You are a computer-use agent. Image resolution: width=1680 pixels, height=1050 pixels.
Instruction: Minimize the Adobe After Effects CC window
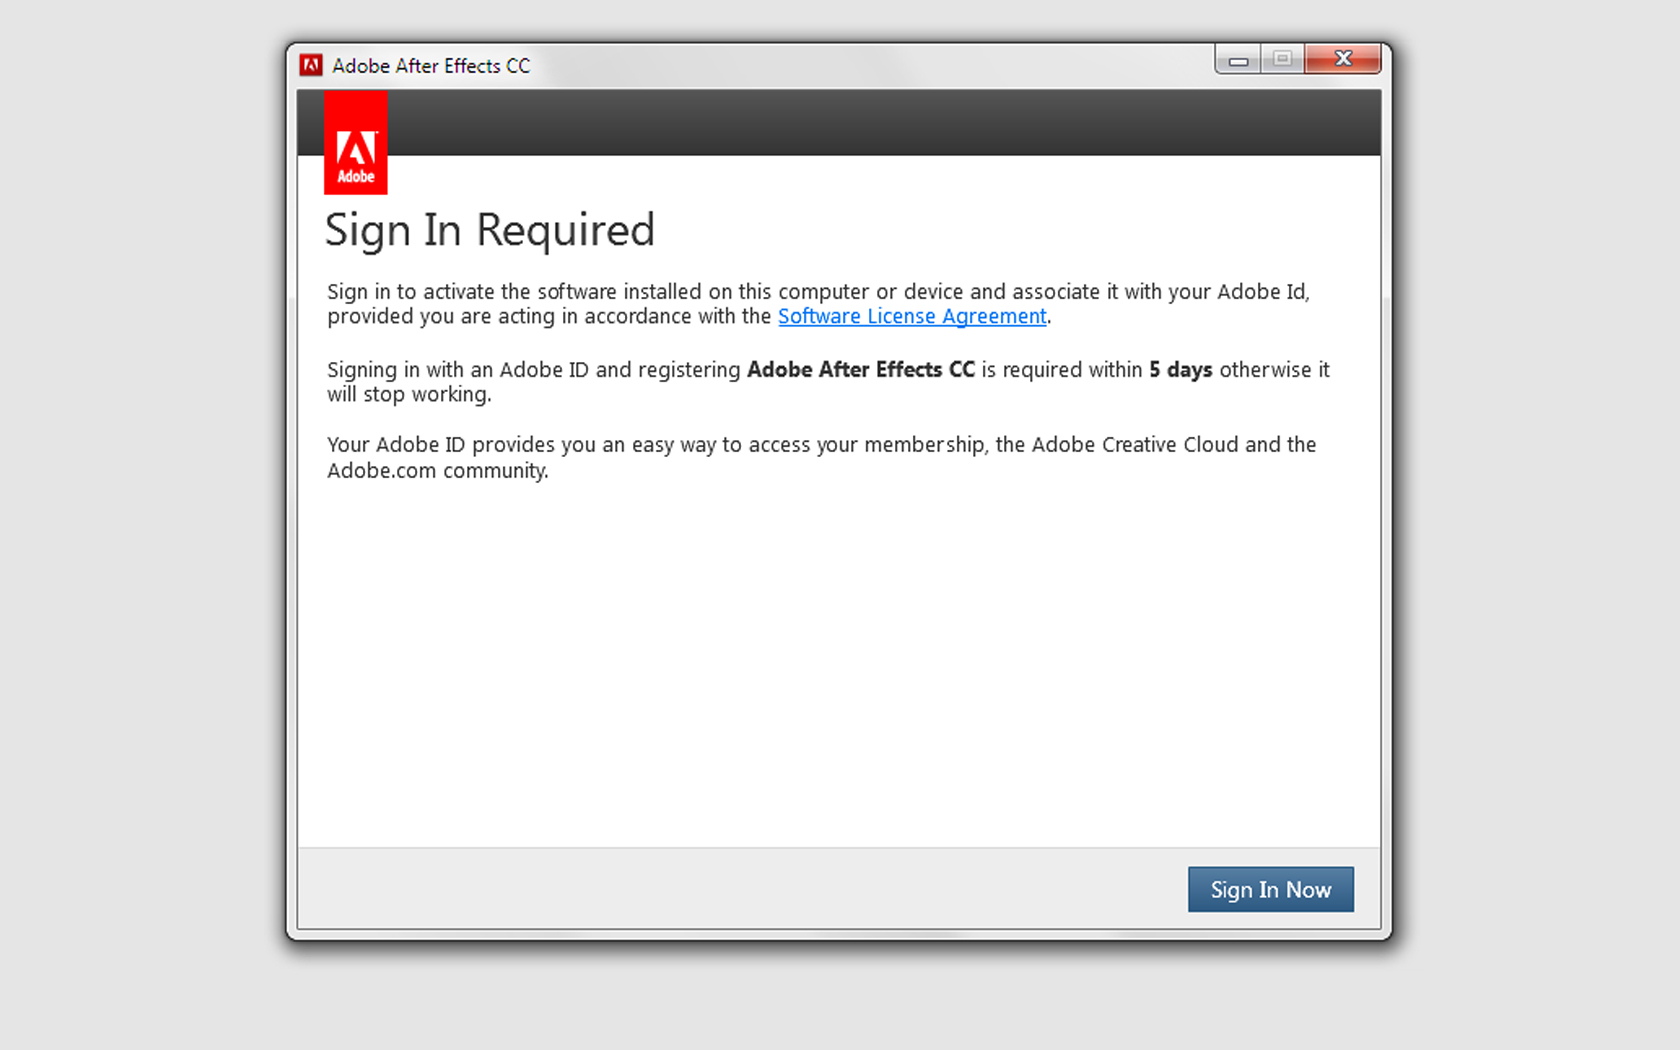[1238, 60]
